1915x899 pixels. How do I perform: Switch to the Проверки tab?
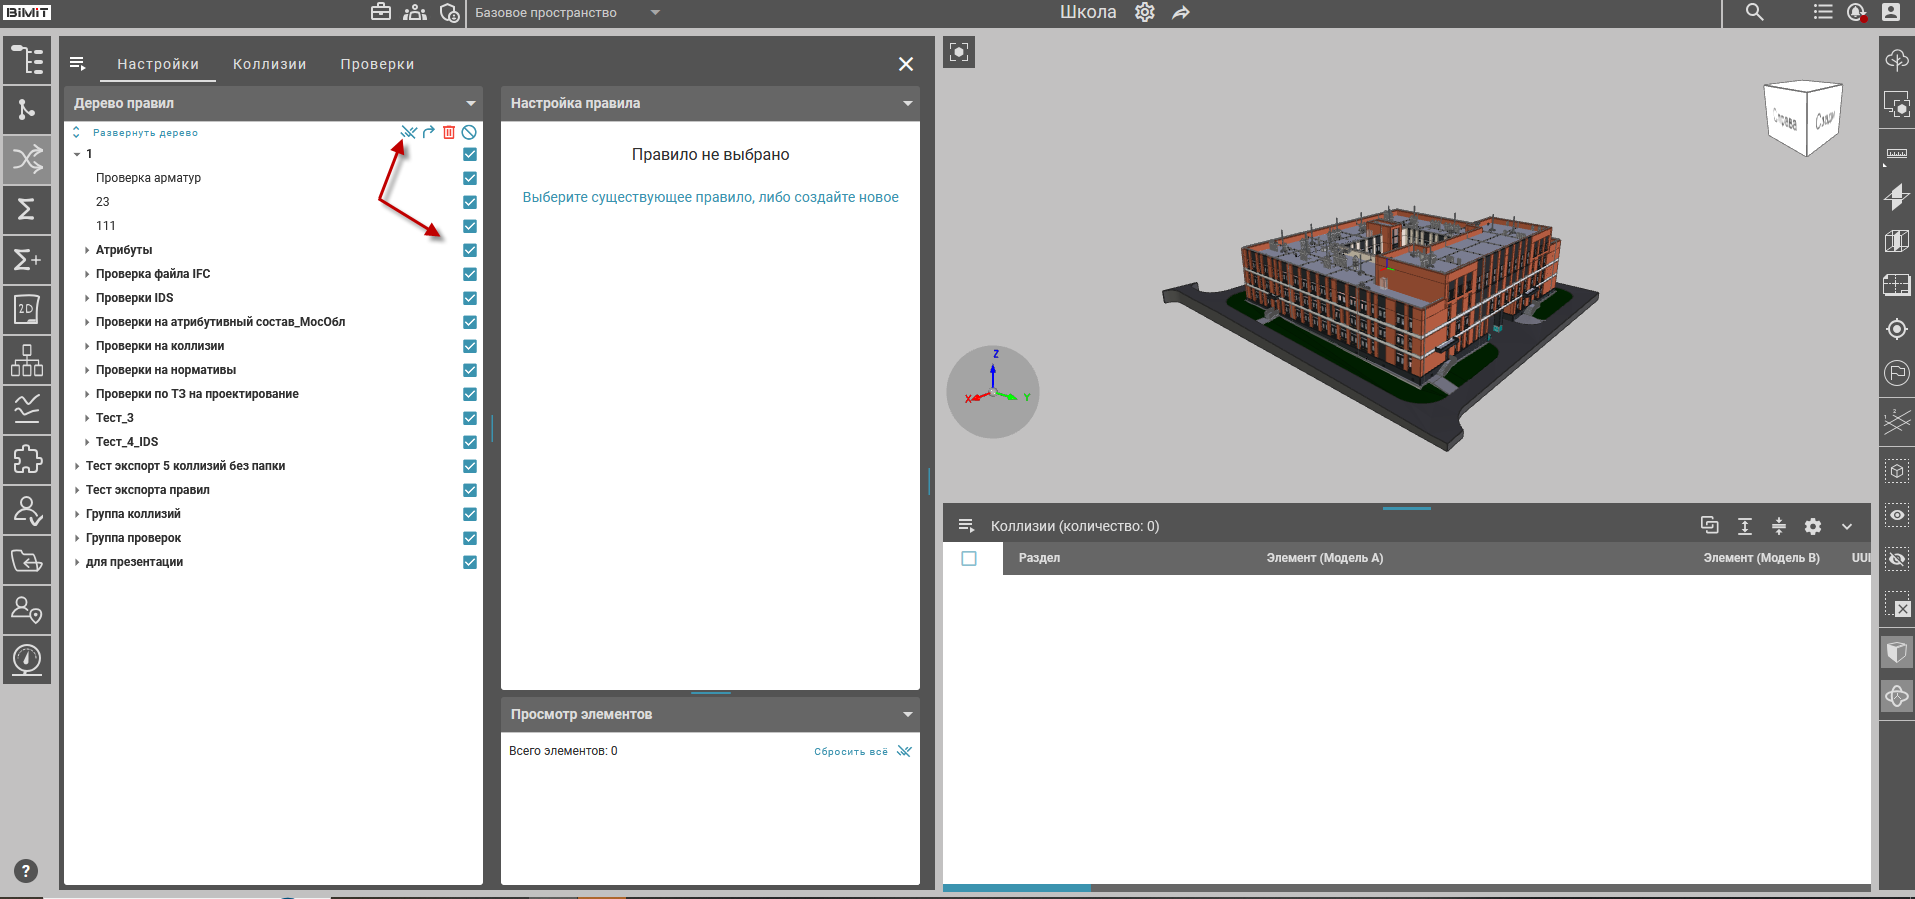pos(377,64)
